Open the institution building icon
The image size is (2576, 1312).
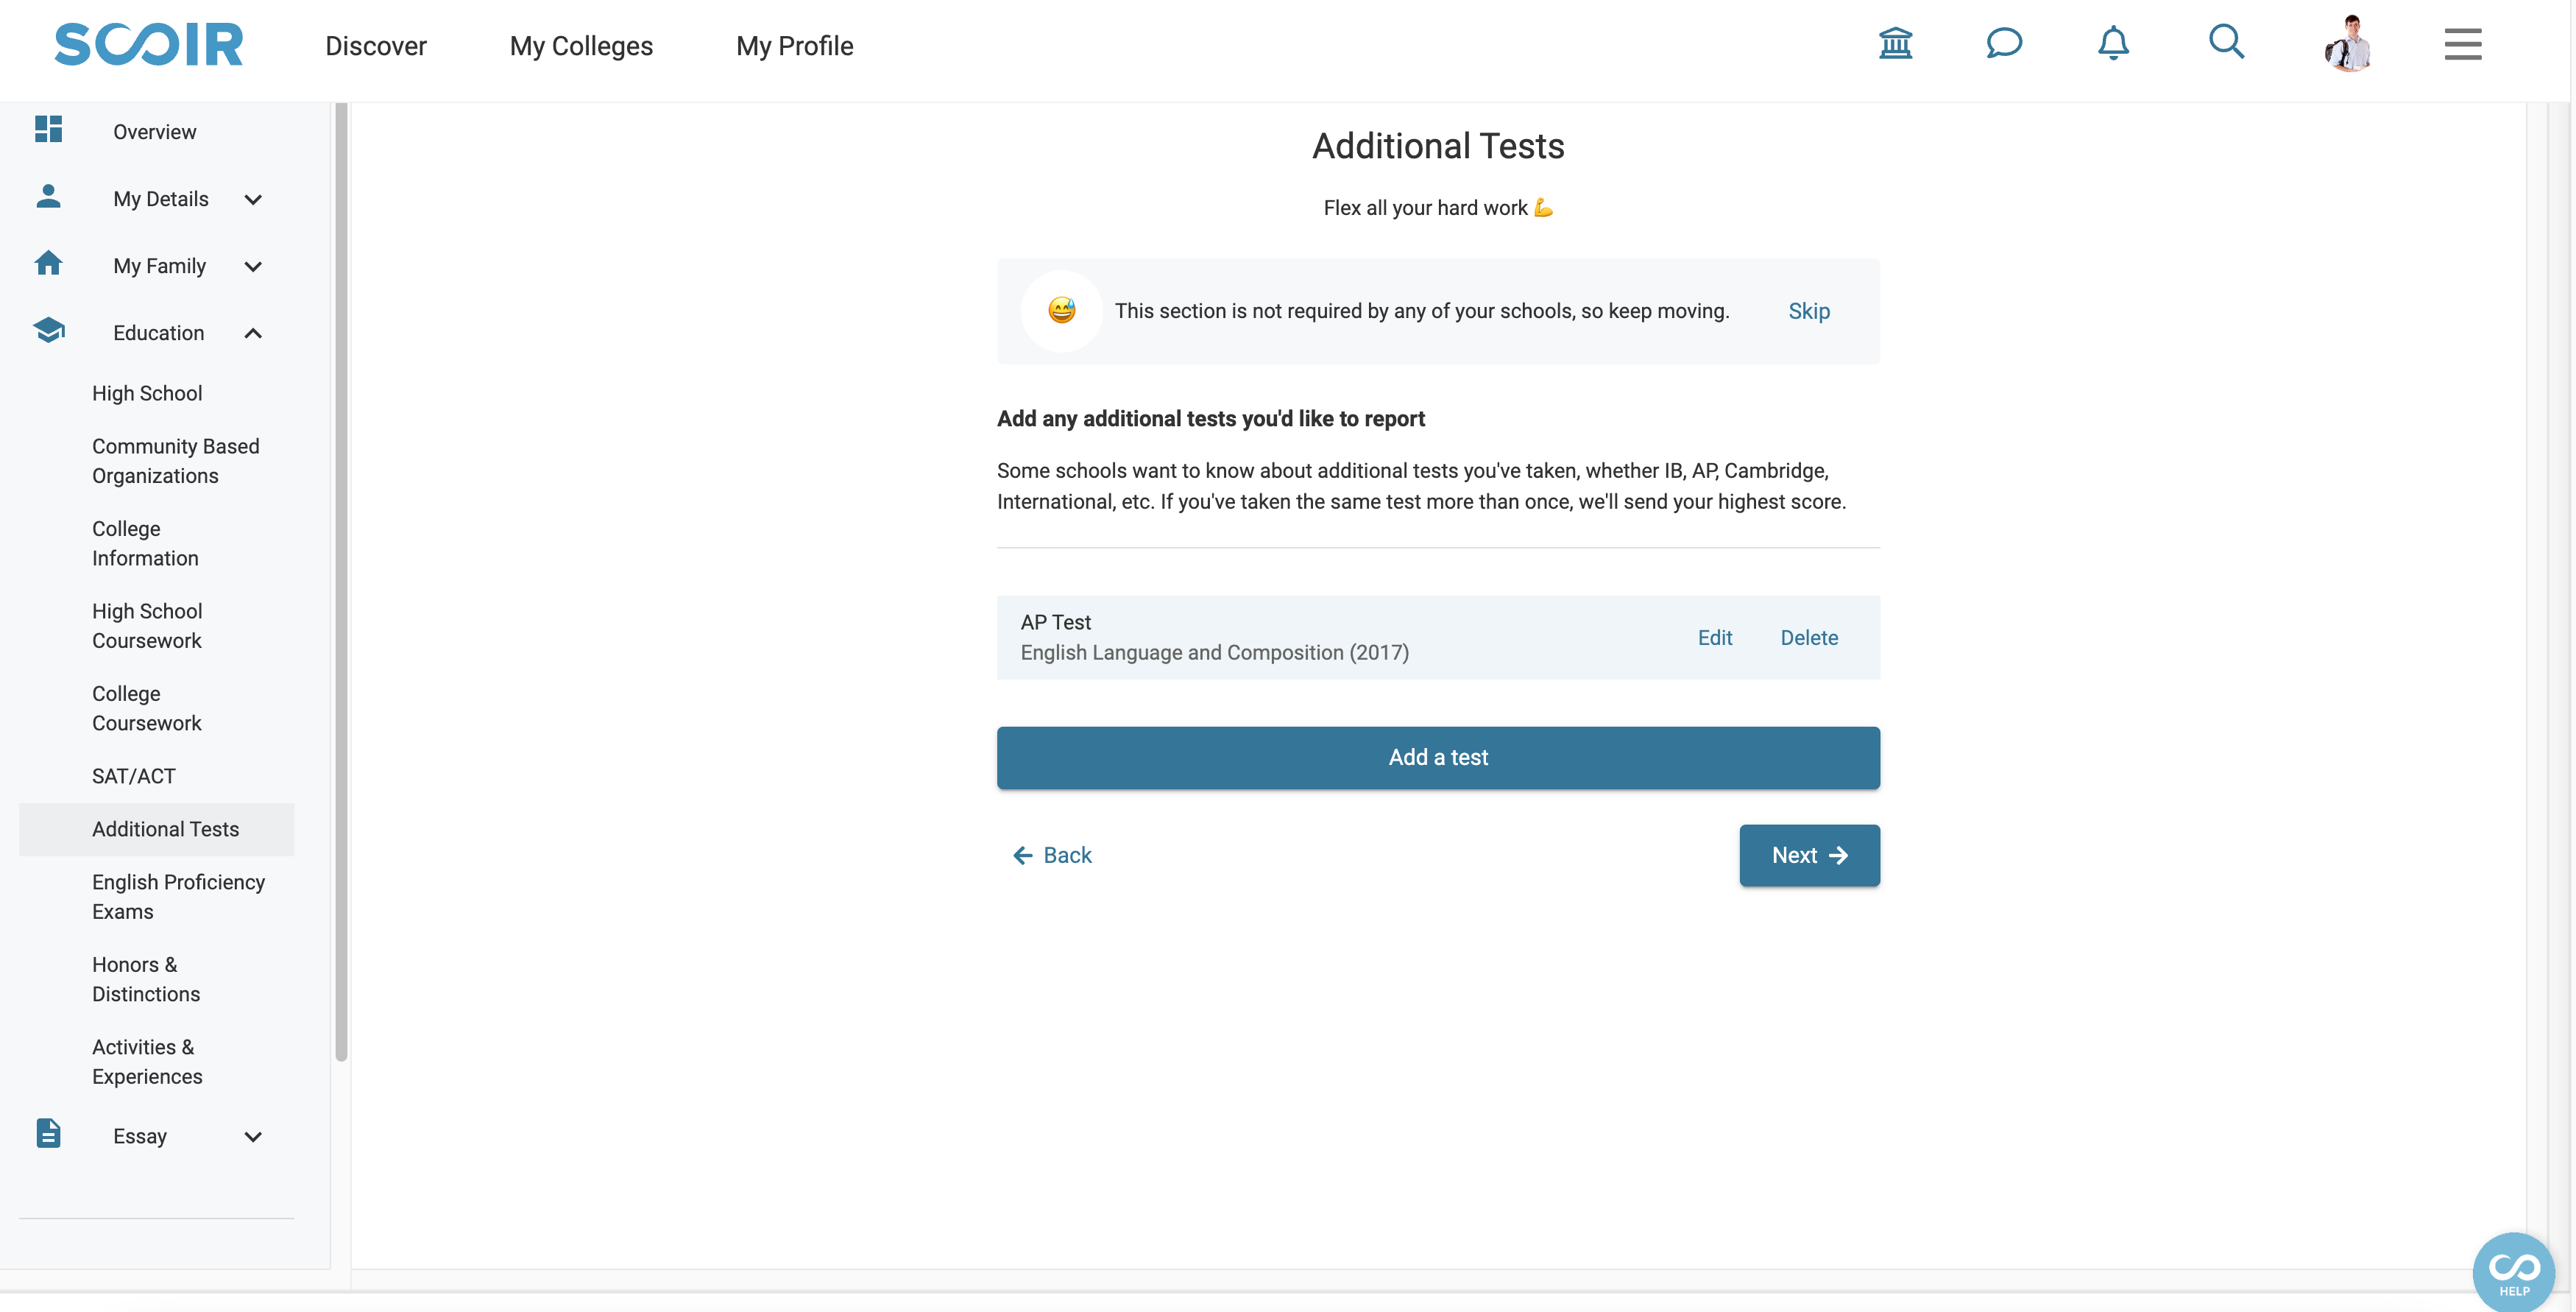[1895, 43]
